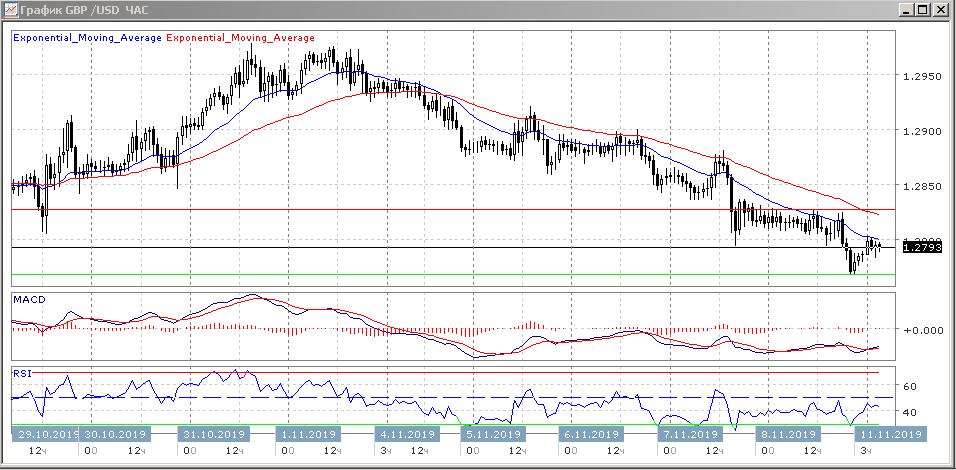956x470 pixels.
Task: Select the 8.11.2019 date marker
Action: [x=785, y=435]
